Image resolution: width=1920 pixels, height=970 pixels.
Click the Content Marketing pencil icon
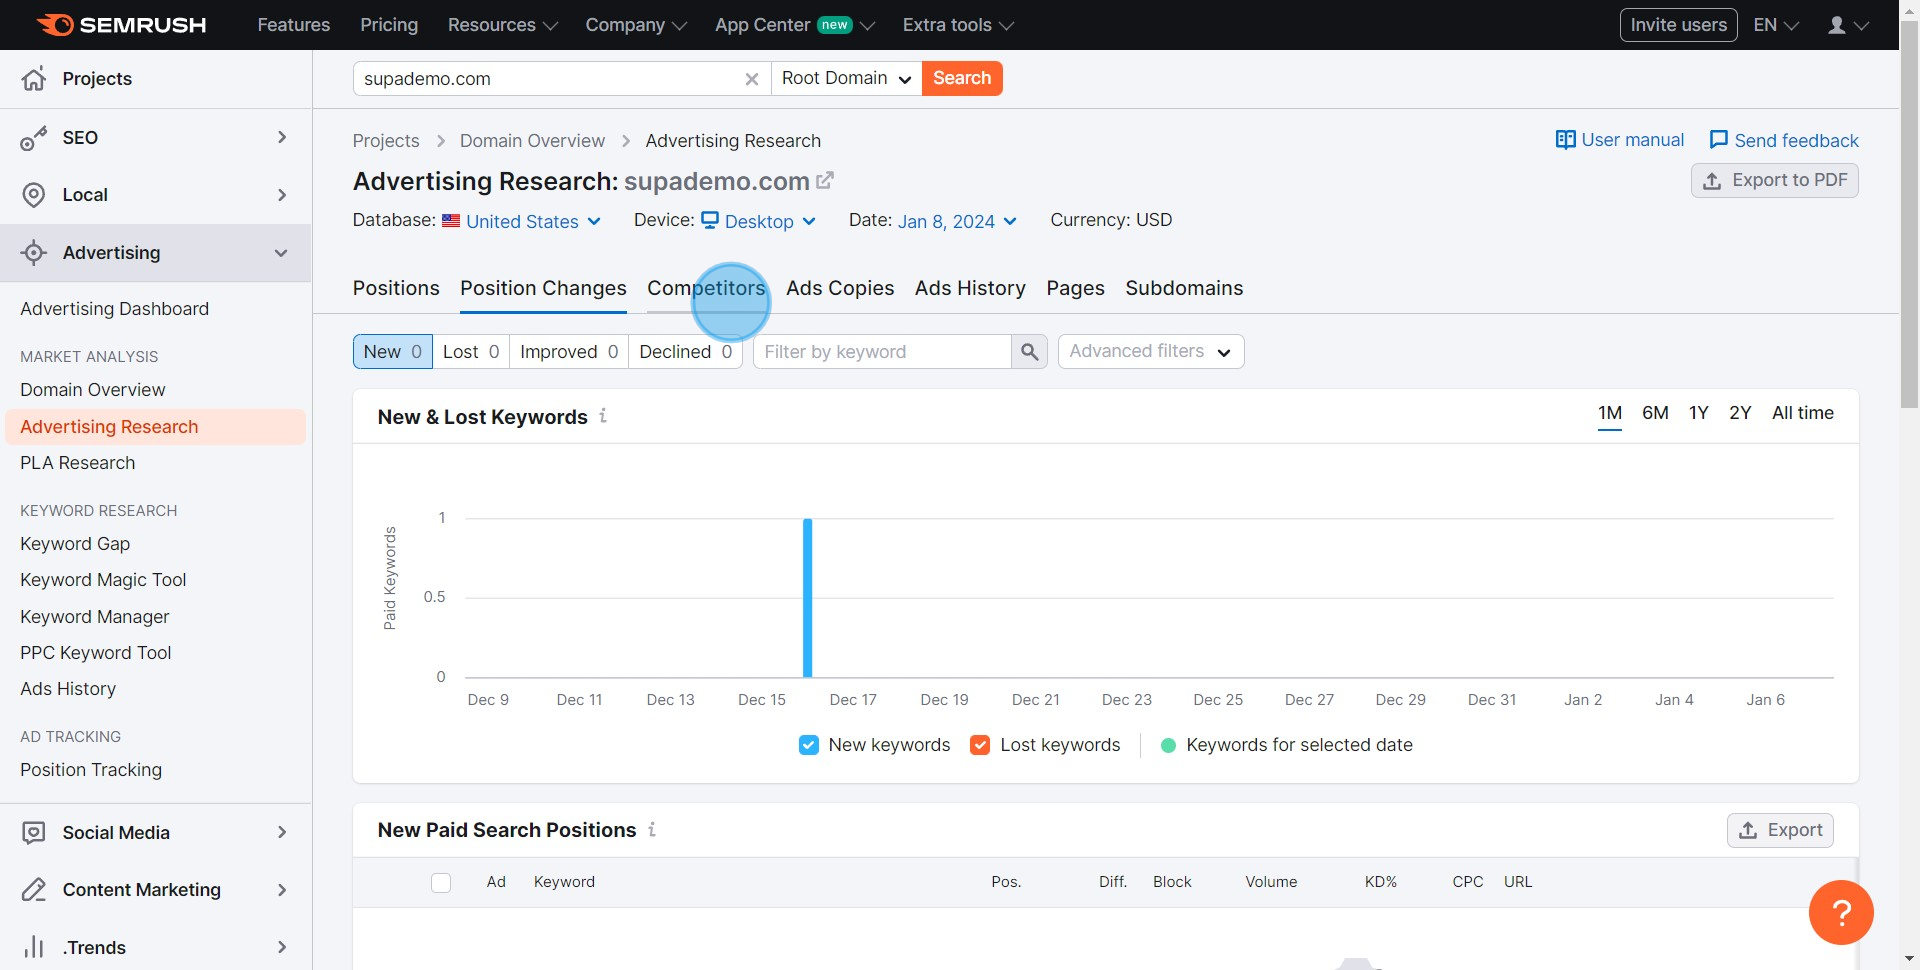(x=34, y=890)
